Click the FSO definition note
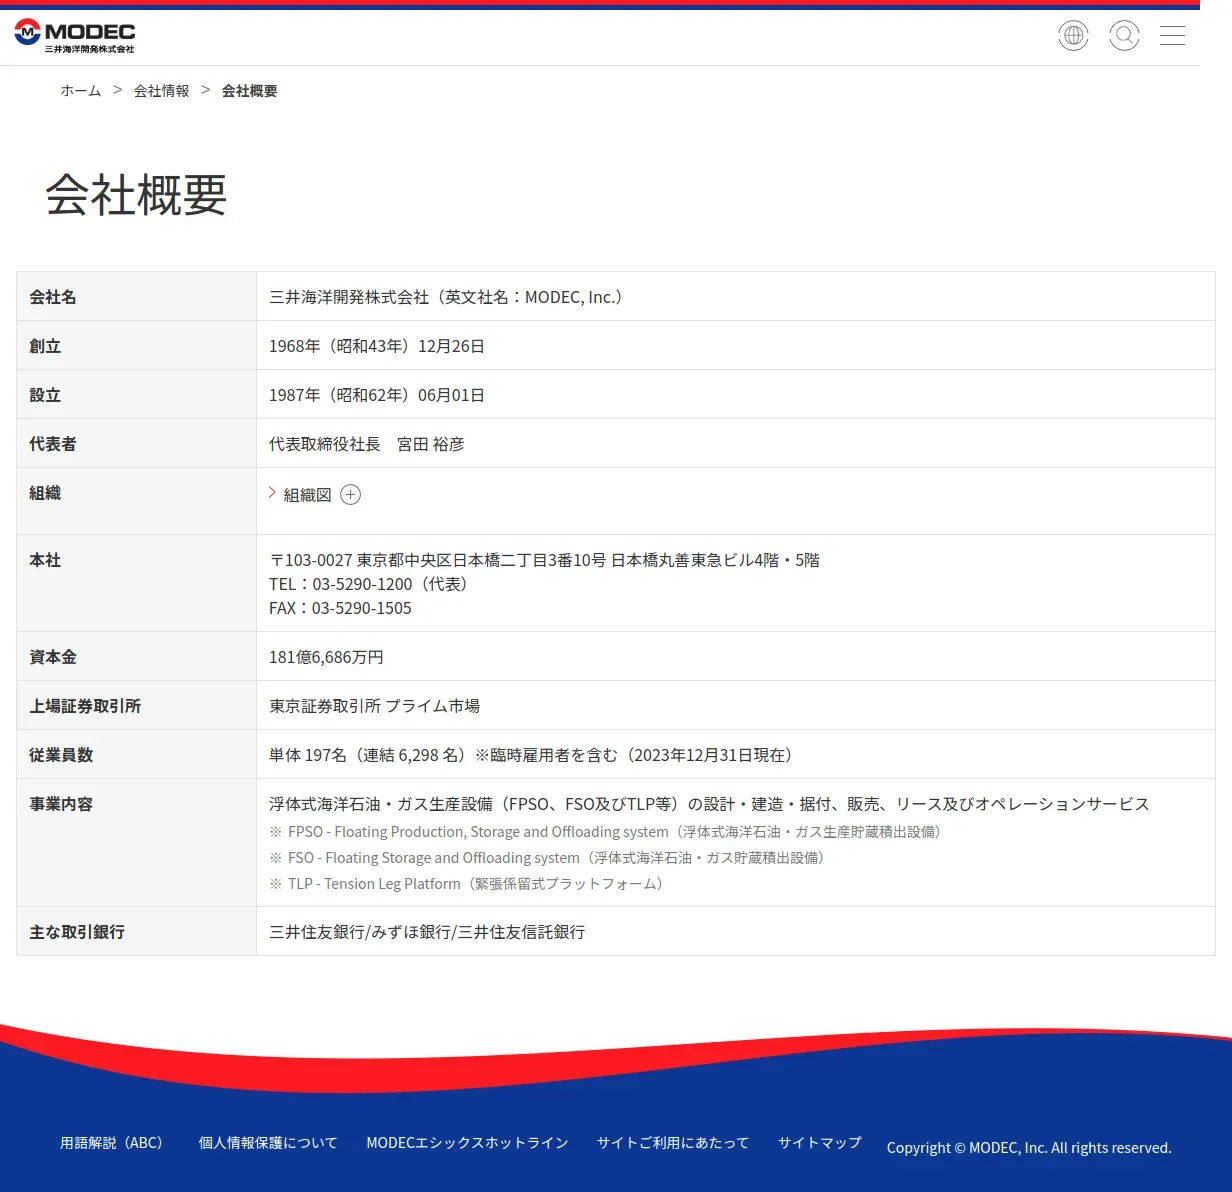1232x1192 pixels. [x=547, y=858]
